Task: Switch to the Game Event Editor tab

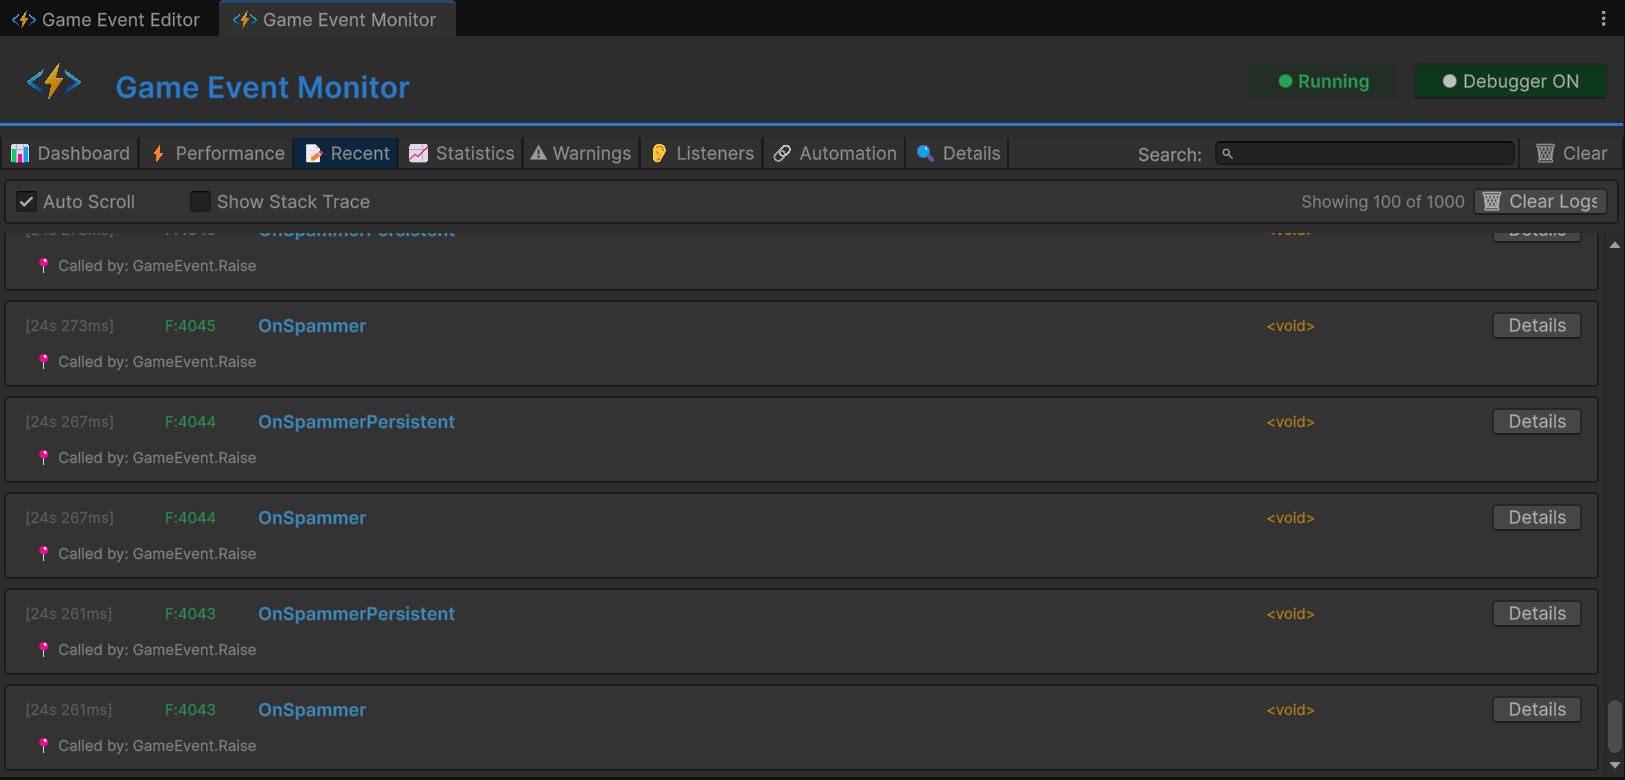Action: [108, 19]
